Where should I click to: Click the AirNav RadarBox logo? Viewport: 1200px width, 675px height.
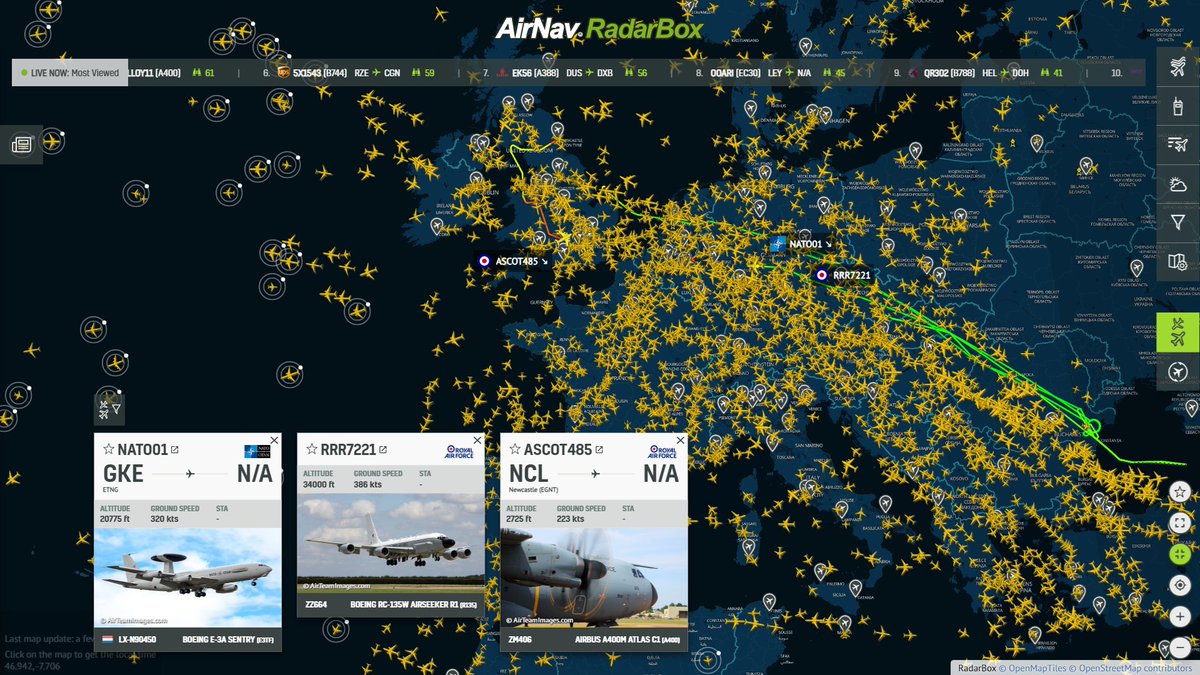tap(599, 28)
